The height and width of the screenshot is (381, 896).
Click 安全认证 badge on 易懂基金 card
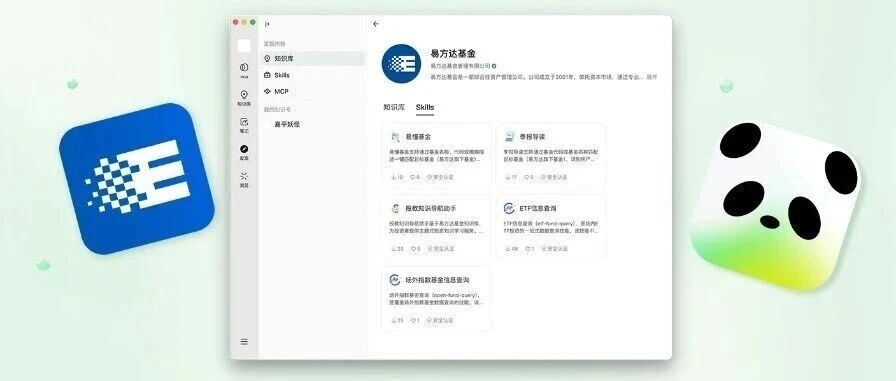(x=440, y=177)
